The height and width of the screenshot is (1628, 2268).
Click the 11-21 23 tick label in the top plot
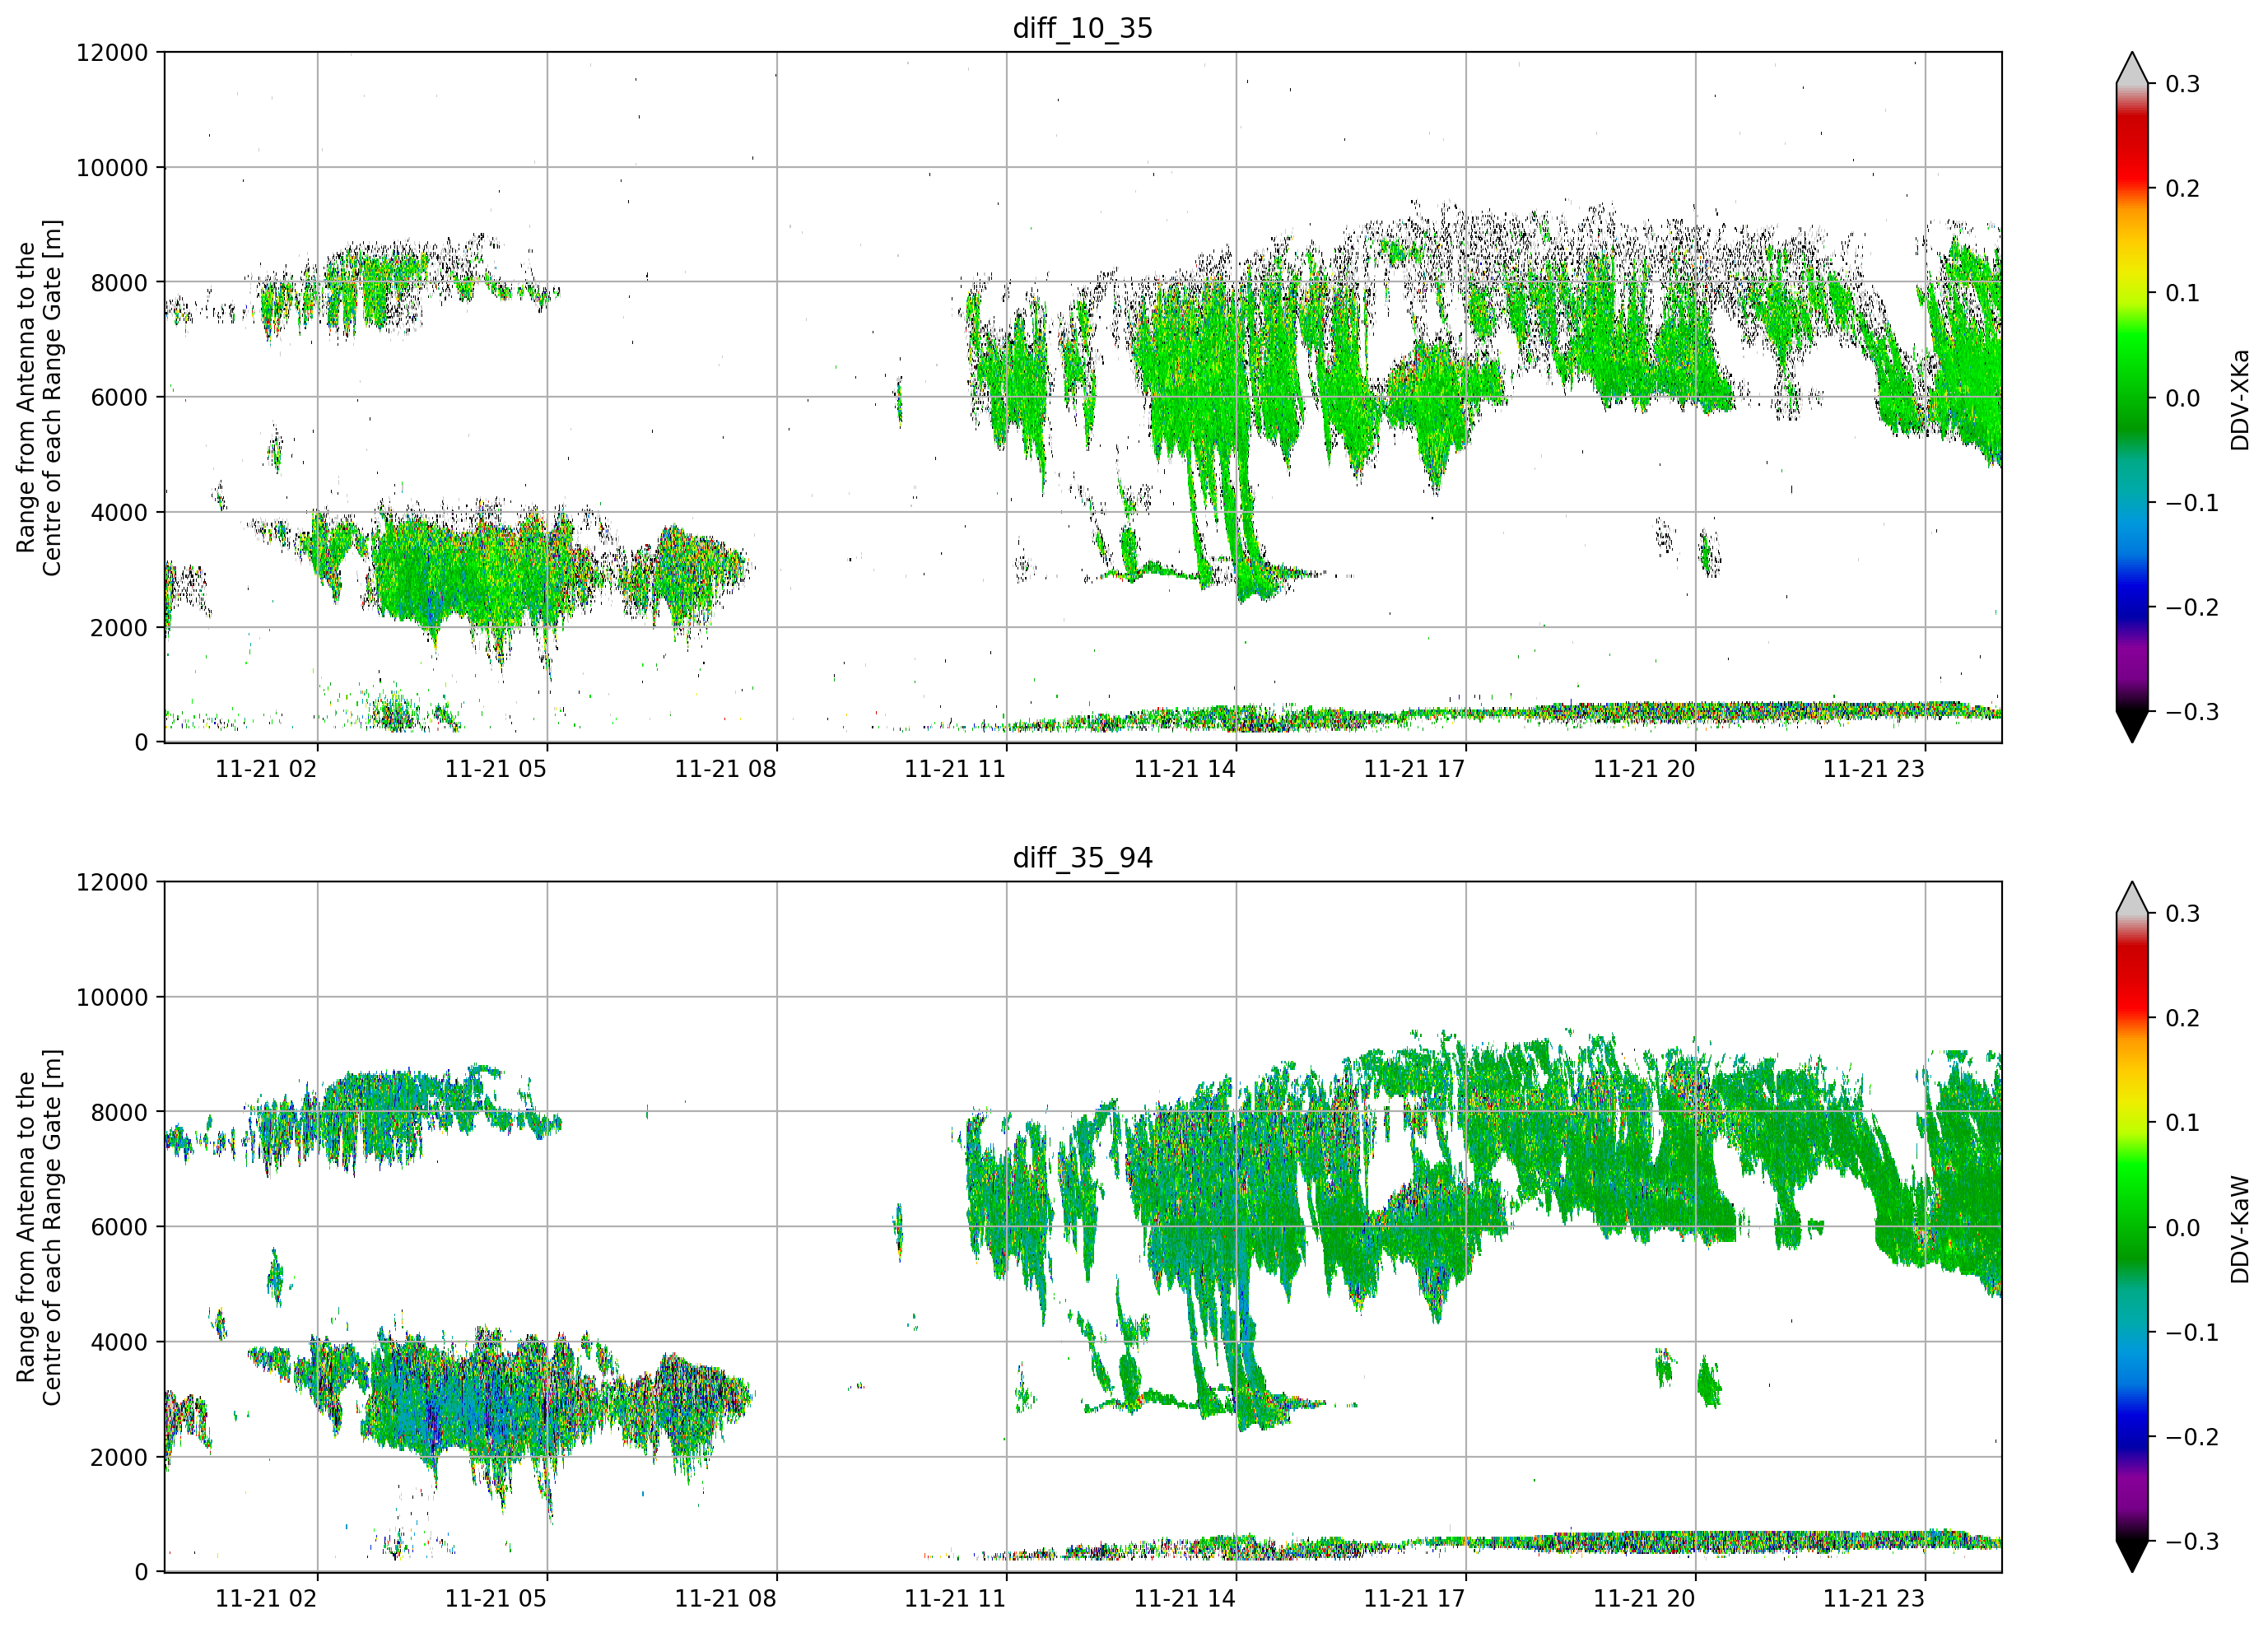pos(1873,769)
